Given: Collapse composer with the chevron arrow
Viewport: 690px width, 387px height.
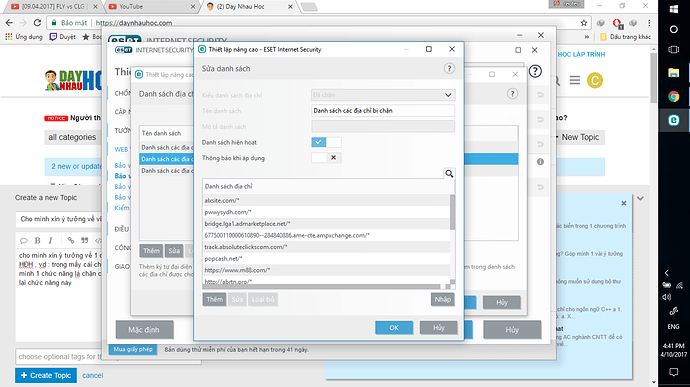Looking at the screenshot, I should tap(640, 199).
